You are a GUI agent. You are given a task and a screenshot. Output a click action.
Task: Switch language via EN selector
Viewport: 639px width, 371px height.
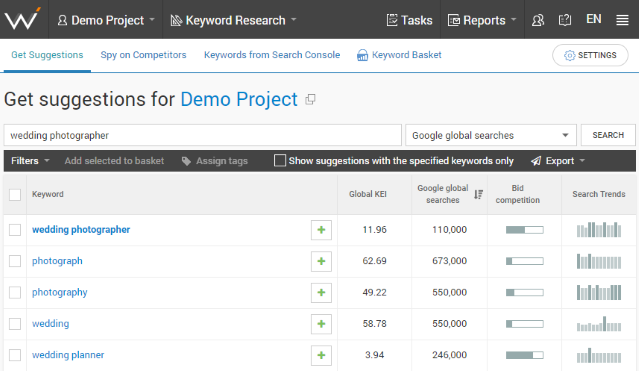tap(594, 19)
